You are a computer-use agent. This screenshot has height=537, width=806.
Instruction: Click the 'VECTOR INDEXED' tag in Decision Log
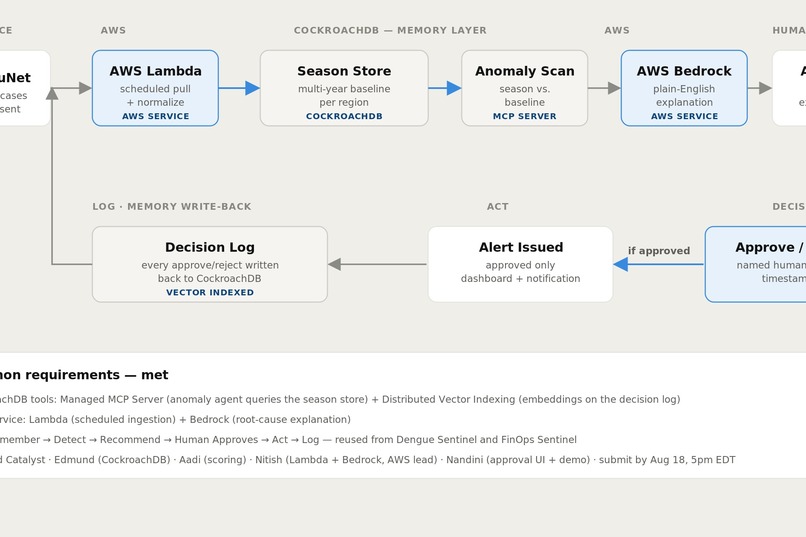pos(210,292)
